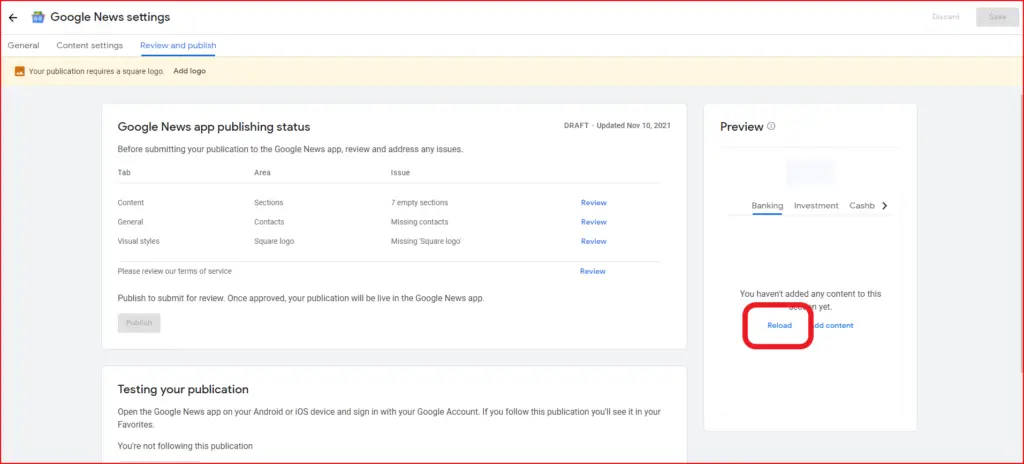Select the Banking tab in Preview
The height and width of the screenshot is (464, 1024).
tap(767, 206)
